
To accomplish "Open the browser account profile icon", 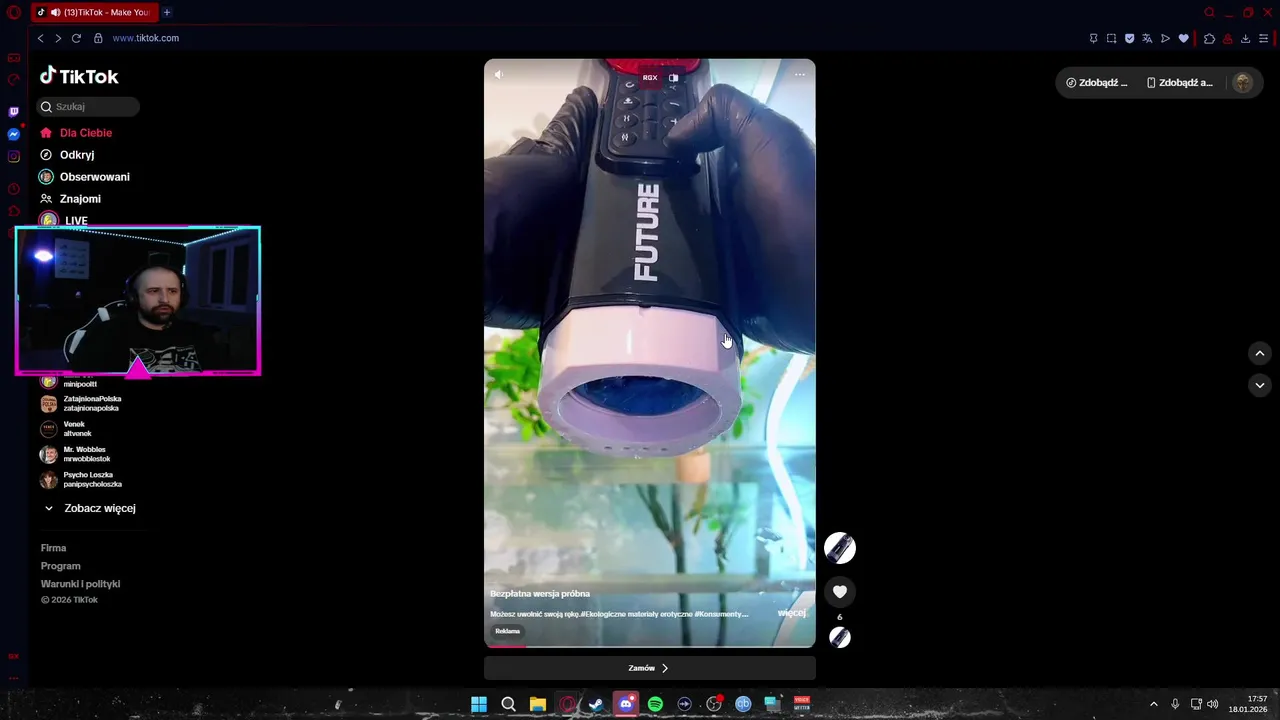I will click(1227, 38).
